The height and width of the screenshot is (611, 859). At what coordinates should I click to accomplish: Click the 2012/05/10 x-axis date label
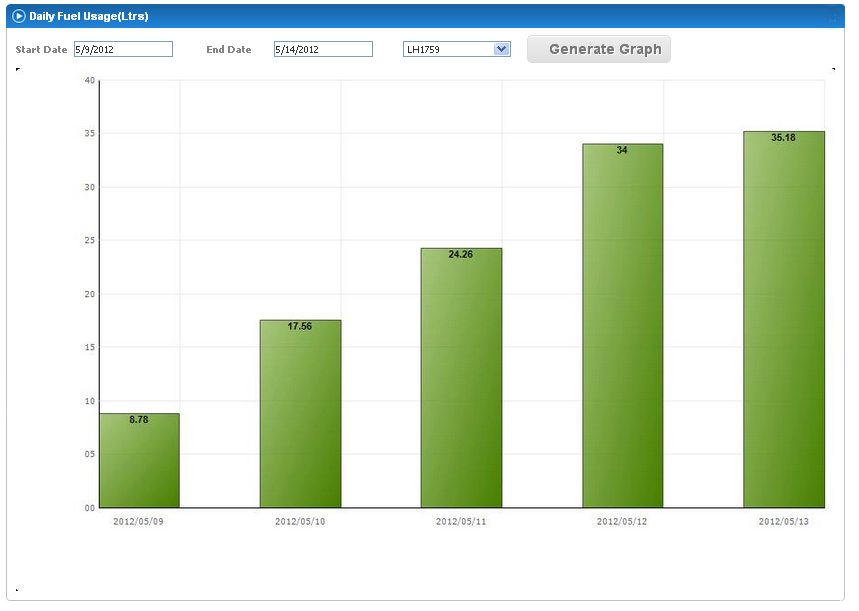[300, 522]
